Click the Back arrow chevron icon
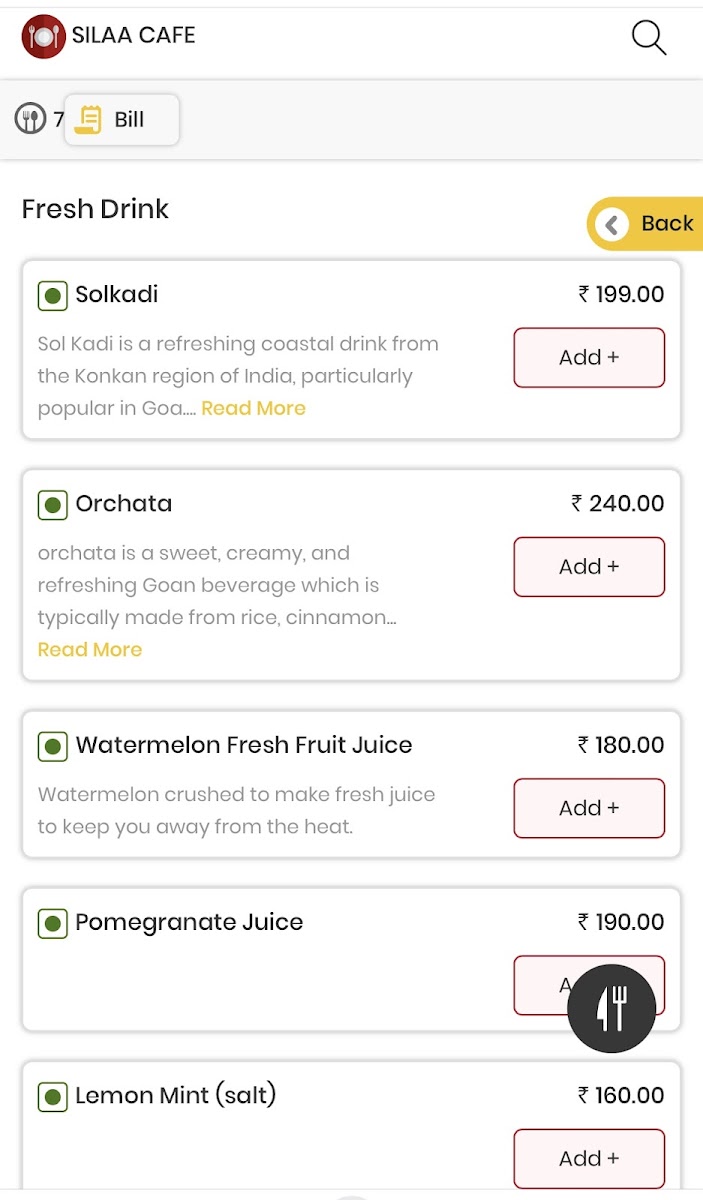This screenshot has height=1200, width=703. click(612, 224)
